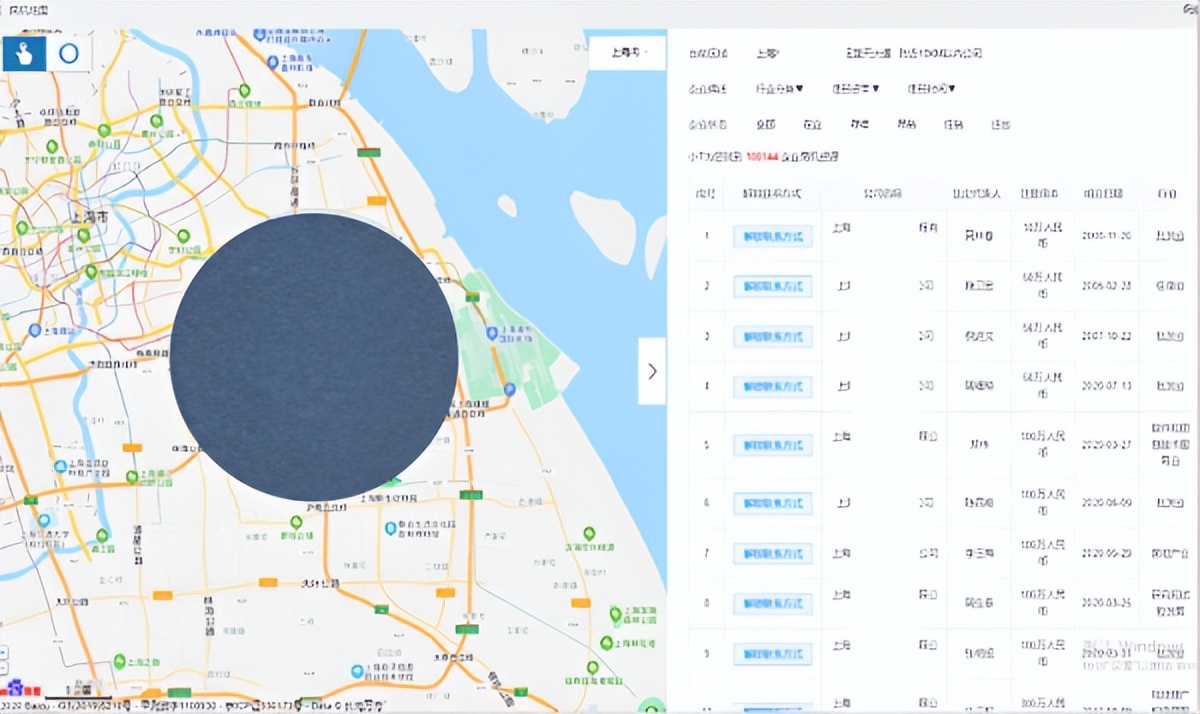Image resolution: width=1200 pixels, height=714 pixels.
Task: Select the circle draw tool beside the hand tool
Action: (x=68, y=54)
